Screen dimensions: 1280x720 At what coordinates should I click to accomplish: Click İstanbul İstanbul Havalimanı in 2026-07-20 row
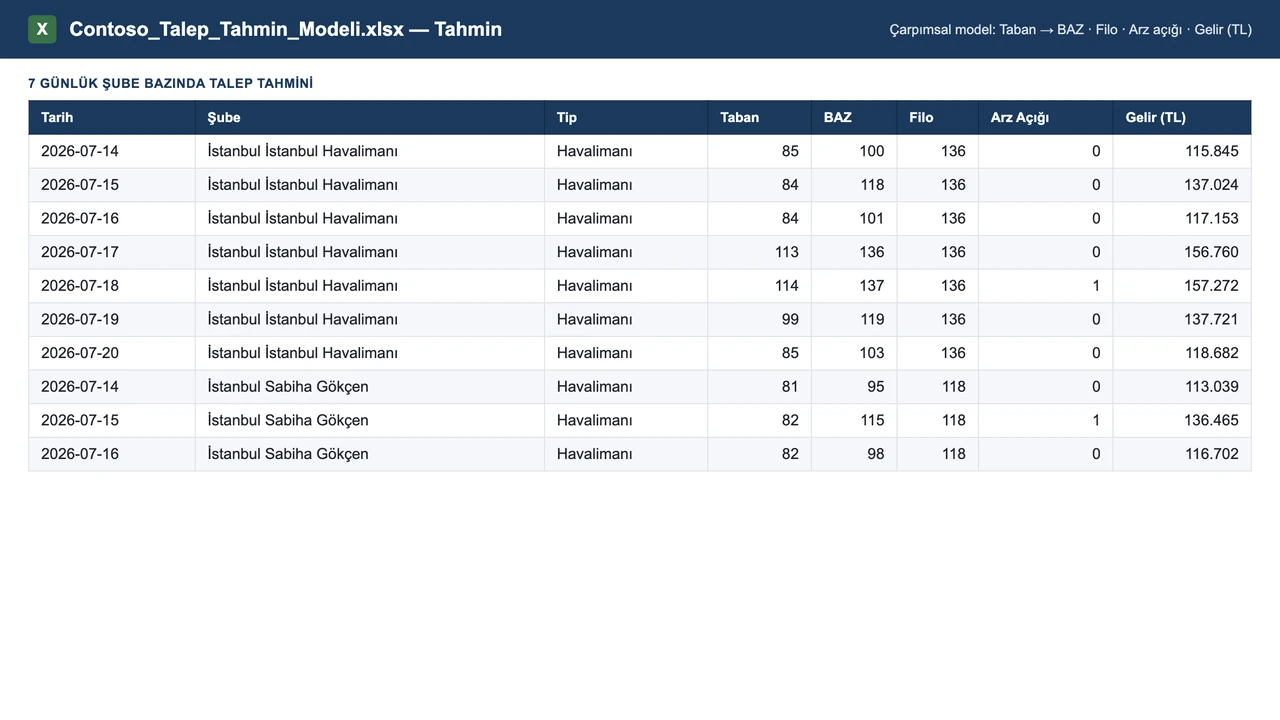coord(302,353)
